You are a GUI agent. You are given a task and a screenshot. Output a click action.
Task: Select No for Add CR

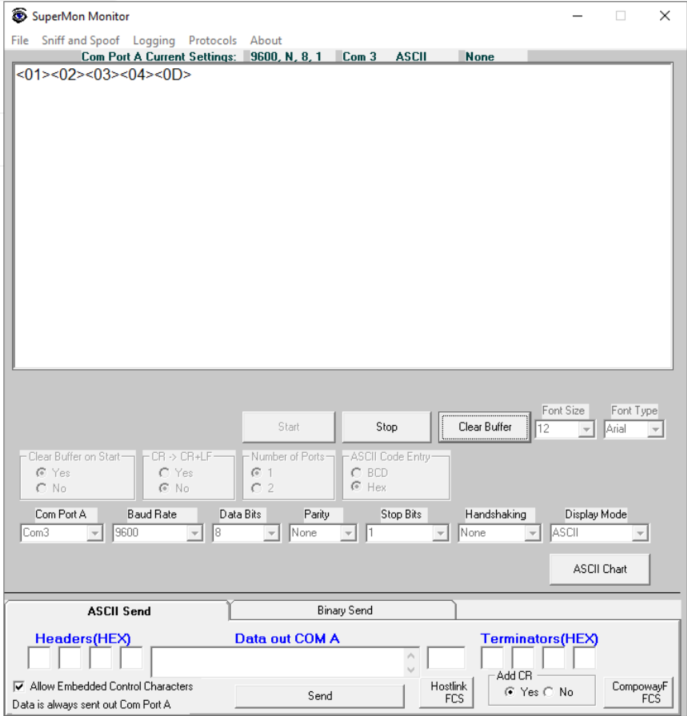[549, 692]
